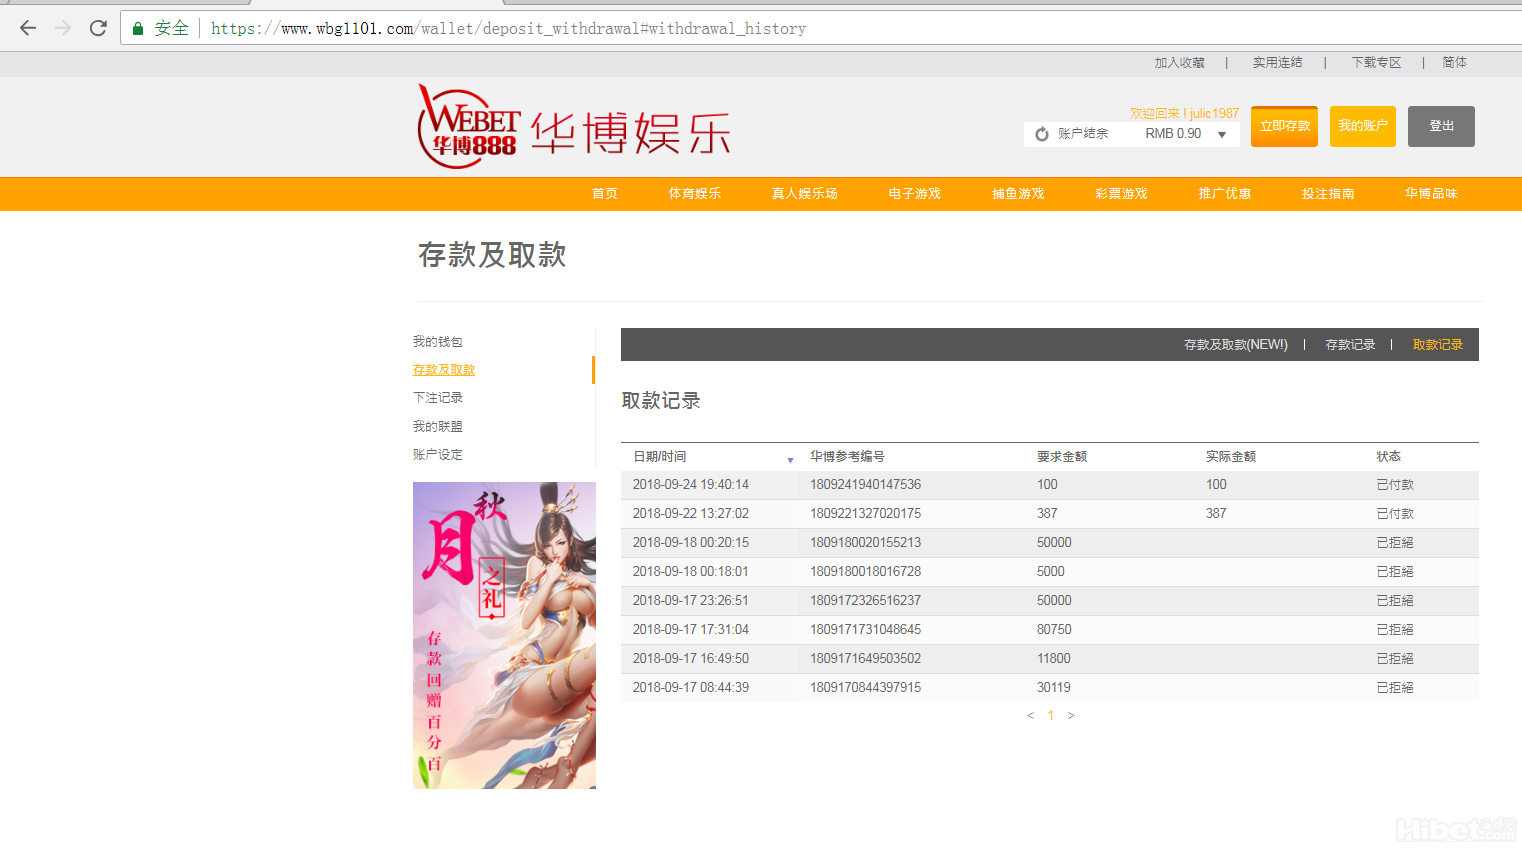Go to next page arrow in pagination

coord(1071,716)
